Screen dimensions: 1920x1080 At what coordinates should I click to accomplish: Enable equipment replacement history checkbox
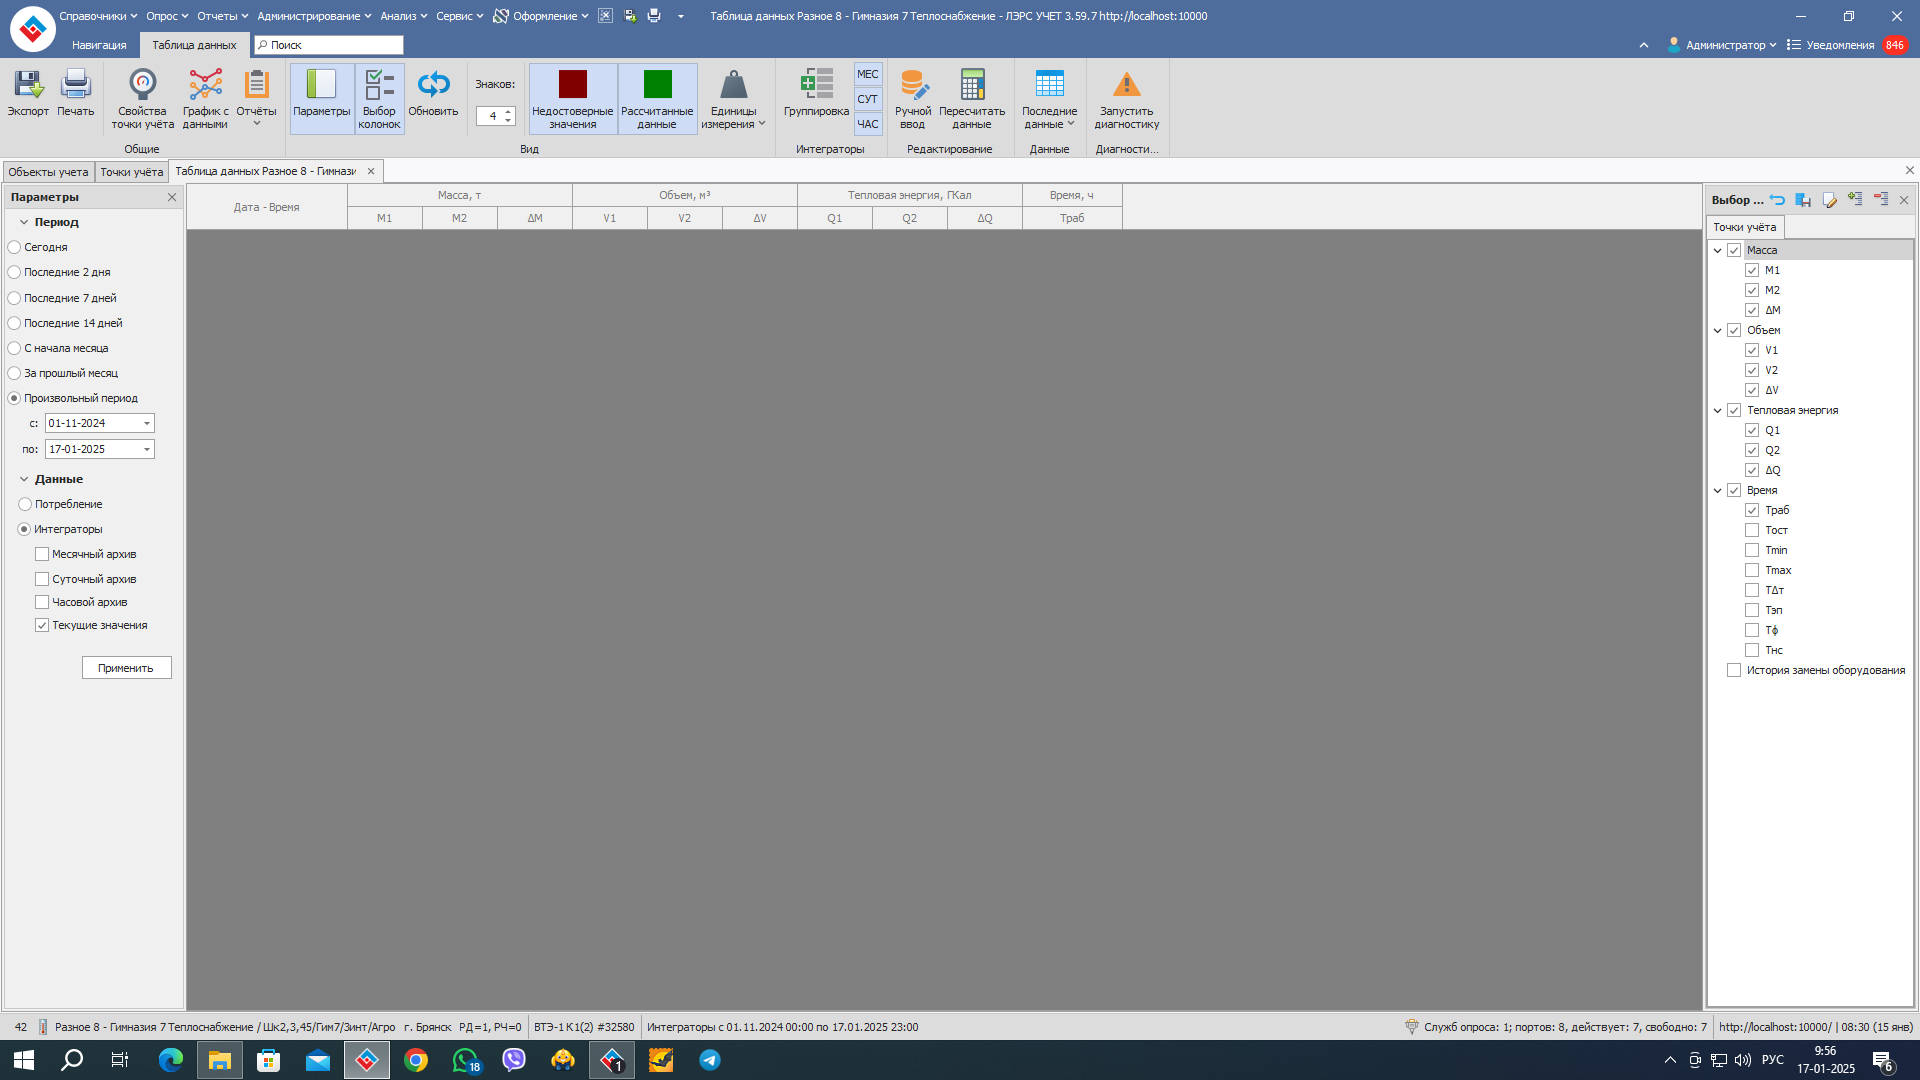[1734, 670]
